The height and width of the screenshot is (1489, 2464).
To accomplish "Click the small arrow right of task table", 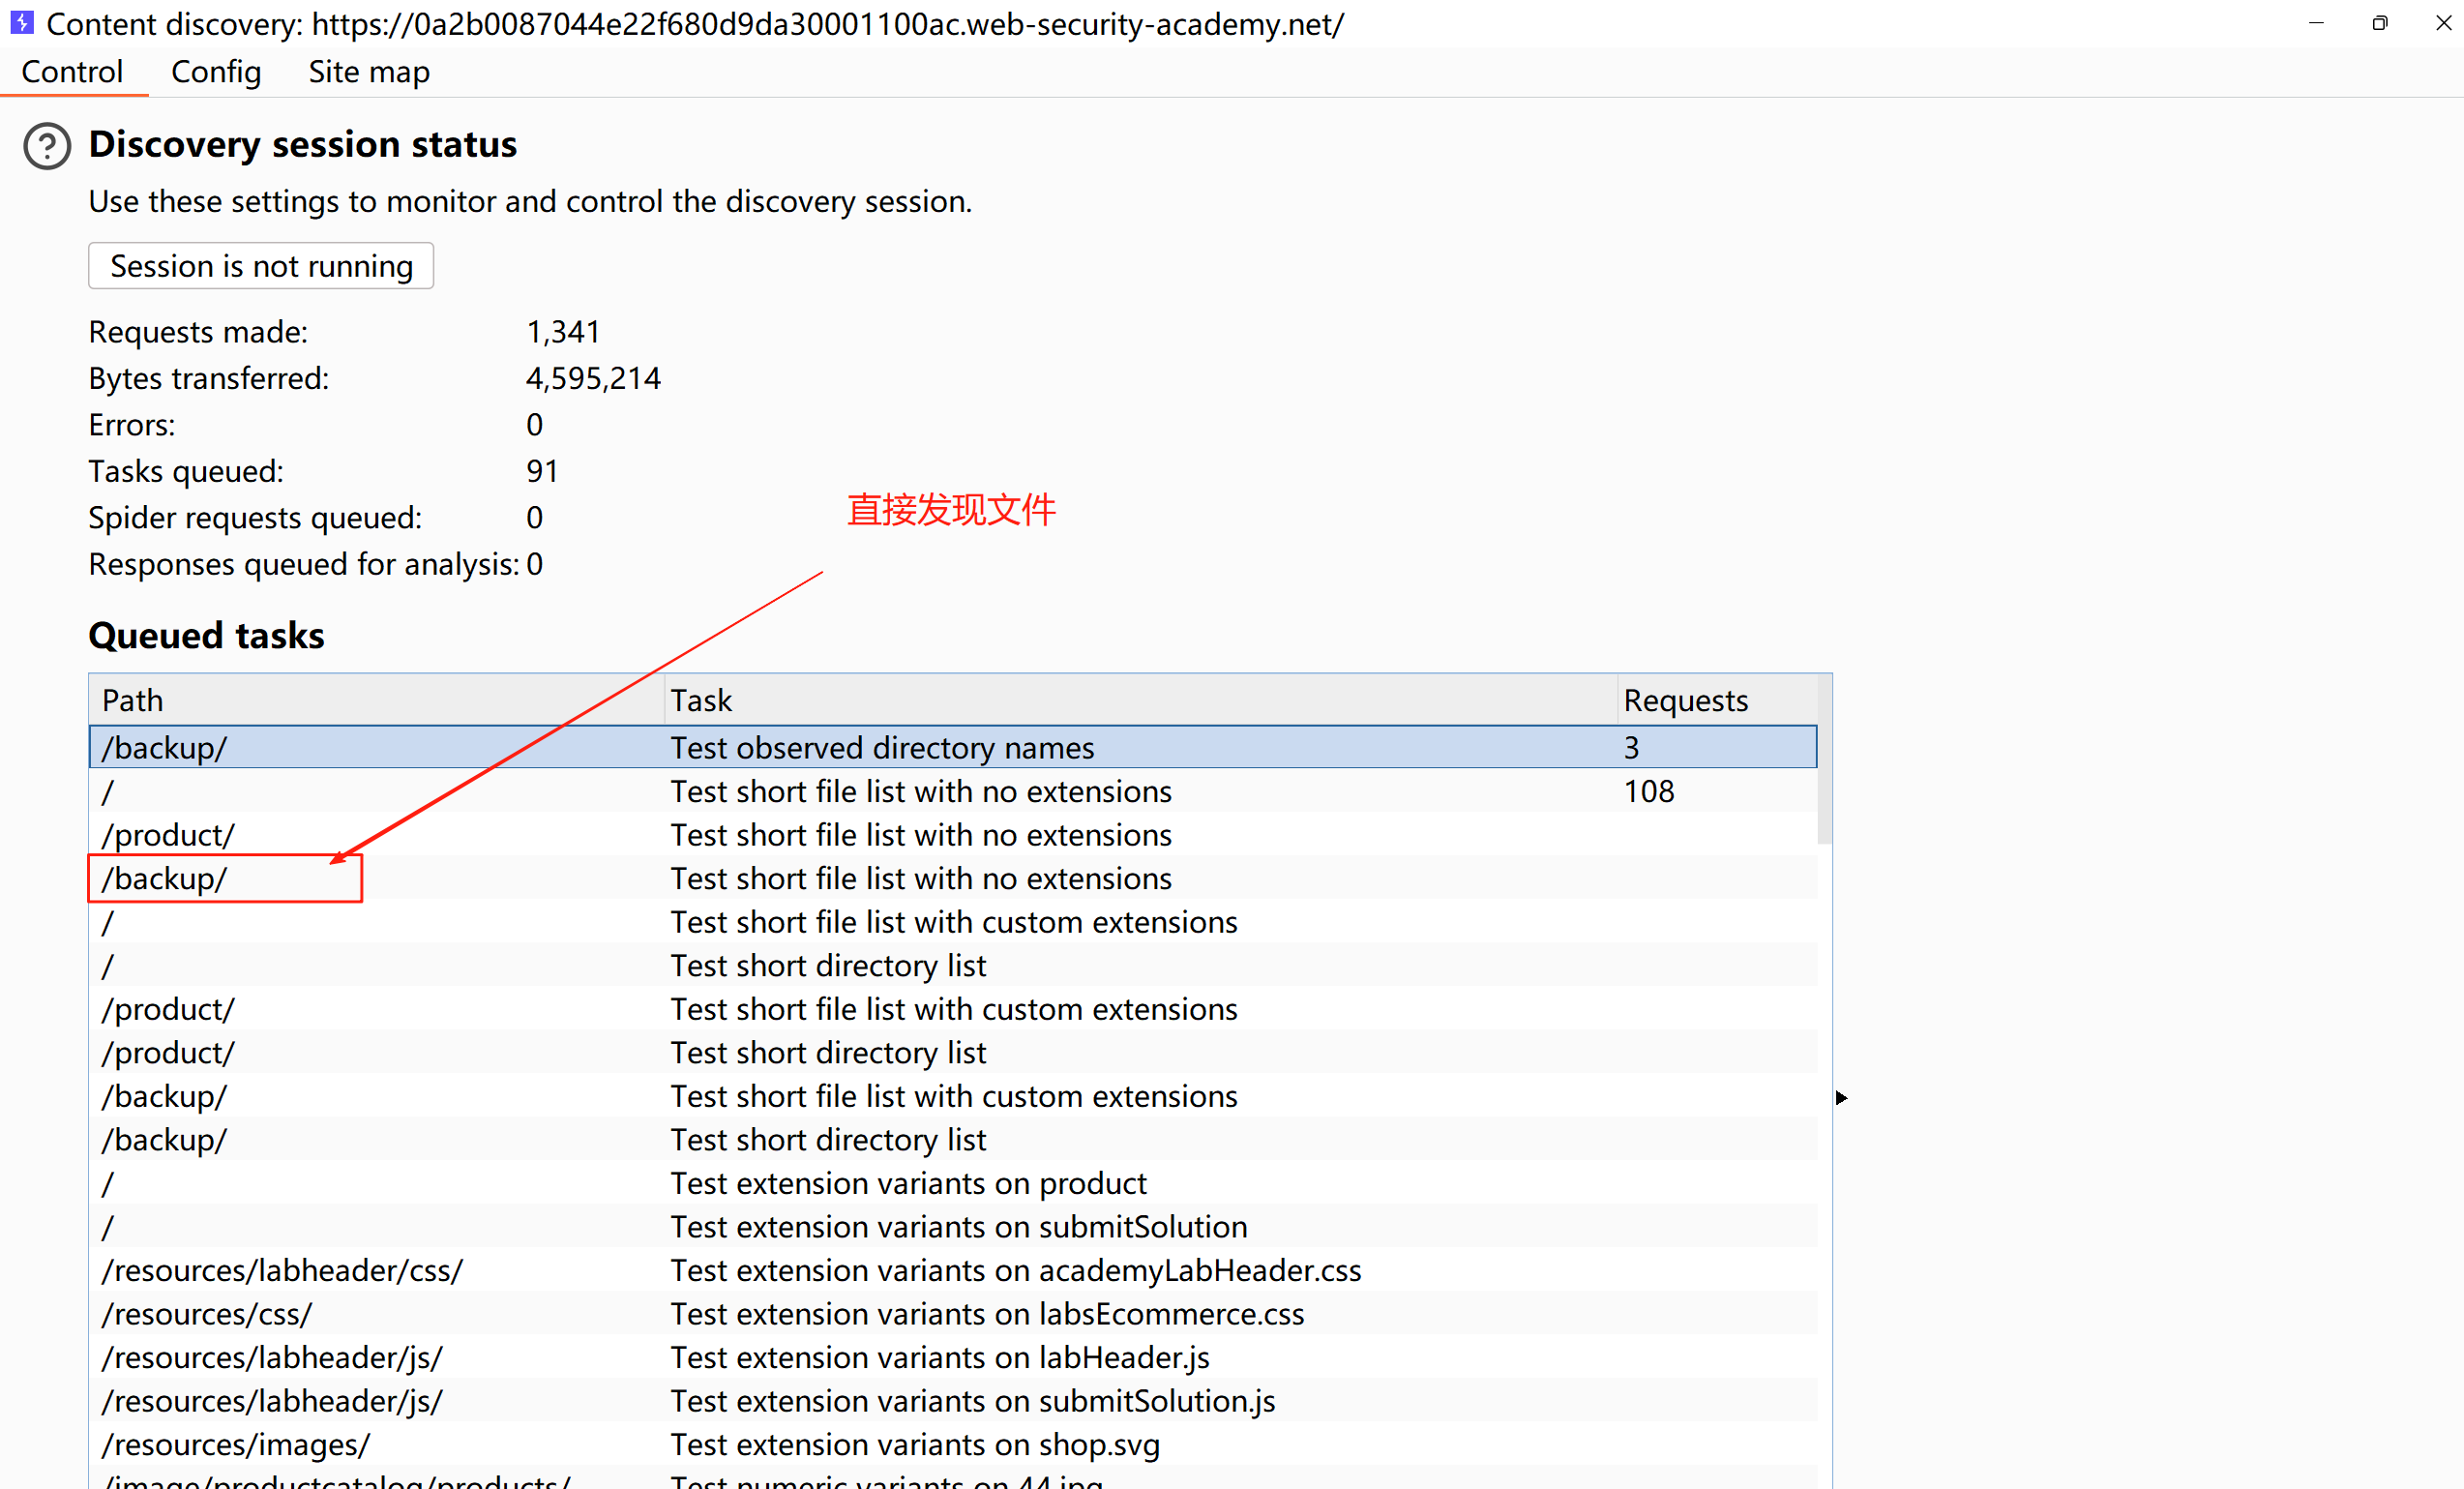I will [x=1841, y=1098].
